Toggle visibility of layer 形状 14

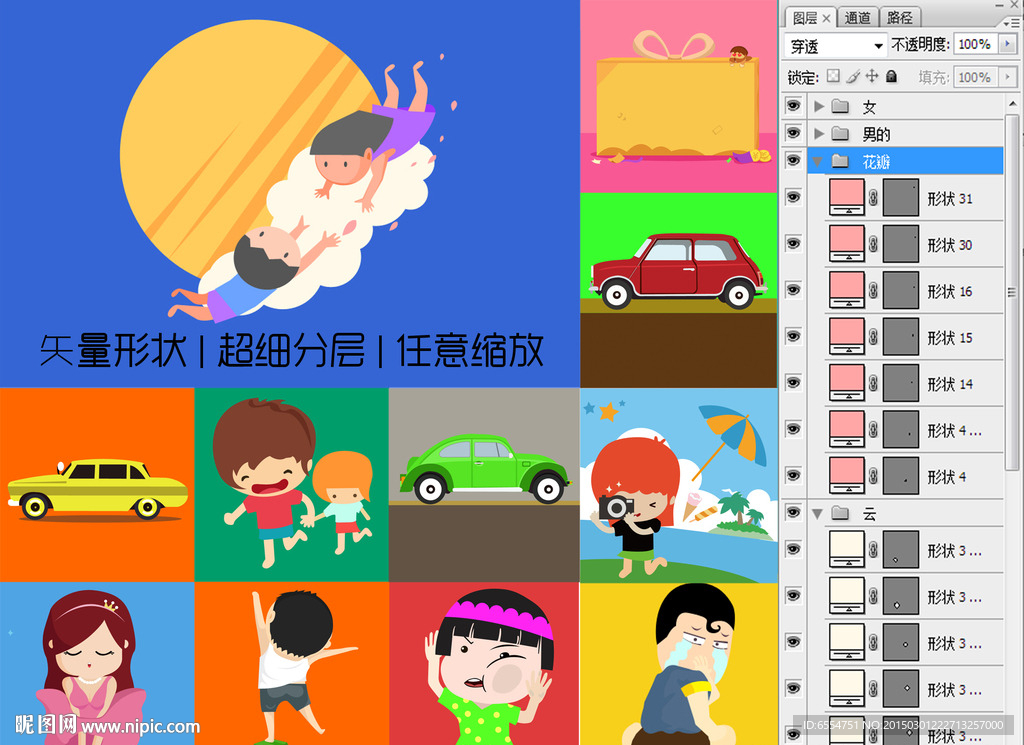click(793, 383)
